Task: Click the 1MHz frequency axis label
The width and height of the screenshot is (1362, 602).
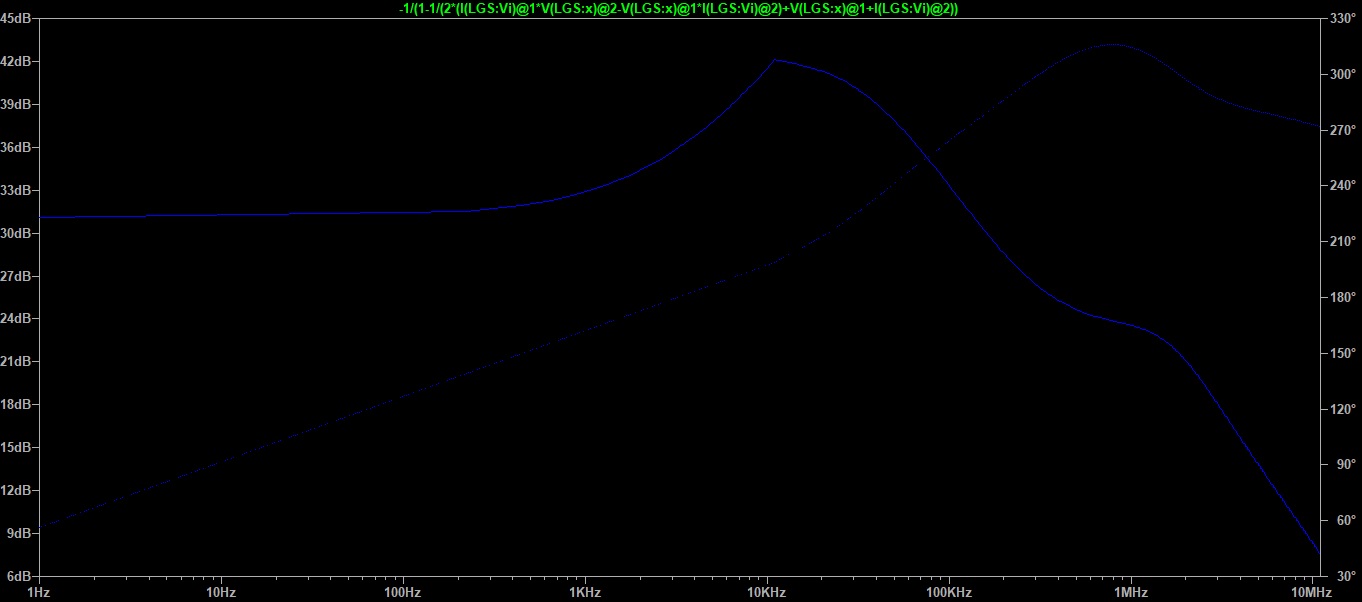Action: [1131, 593]
